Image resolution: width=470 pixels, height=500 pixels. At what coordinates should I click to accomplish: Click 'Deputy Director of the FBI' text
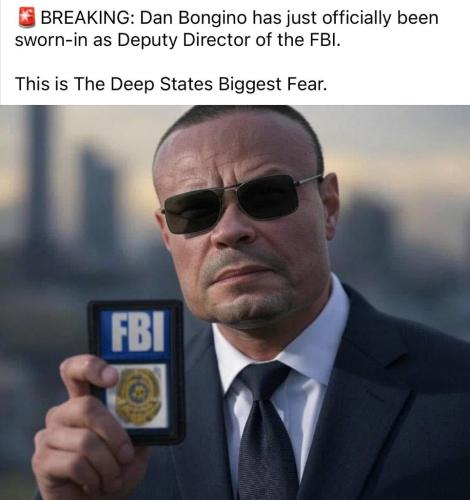click(x=229, y=41)
